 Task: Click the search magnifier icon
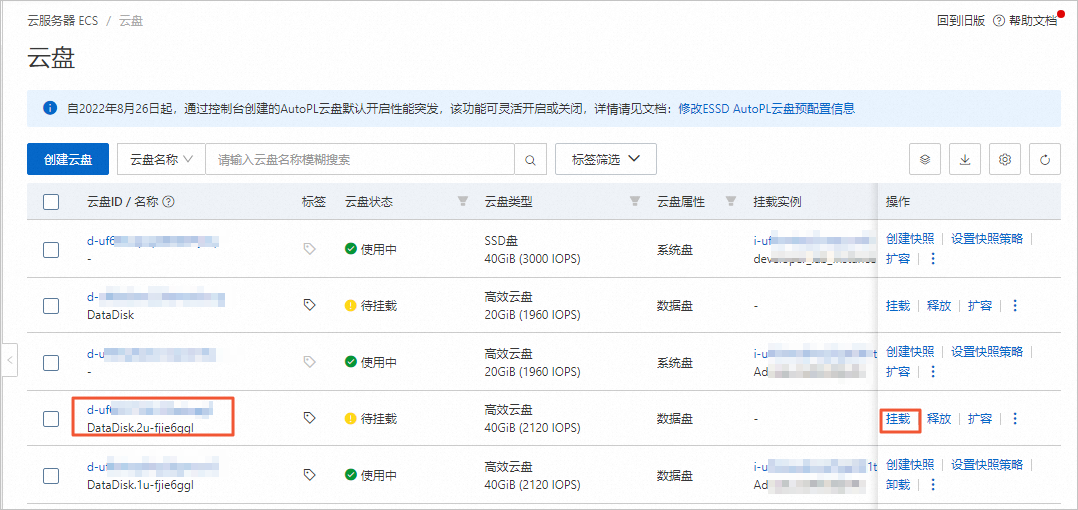pos(530,160)
